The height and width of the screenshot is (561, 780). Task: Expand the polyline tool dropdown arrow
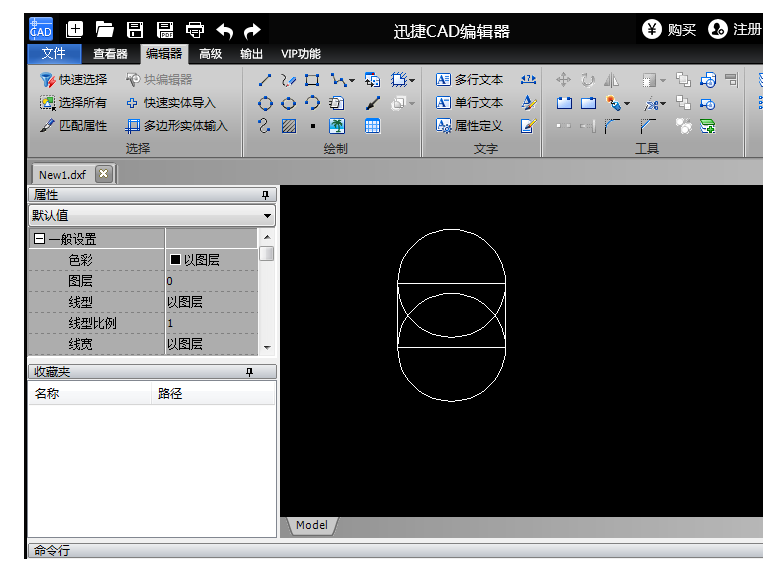pos(352,80)
